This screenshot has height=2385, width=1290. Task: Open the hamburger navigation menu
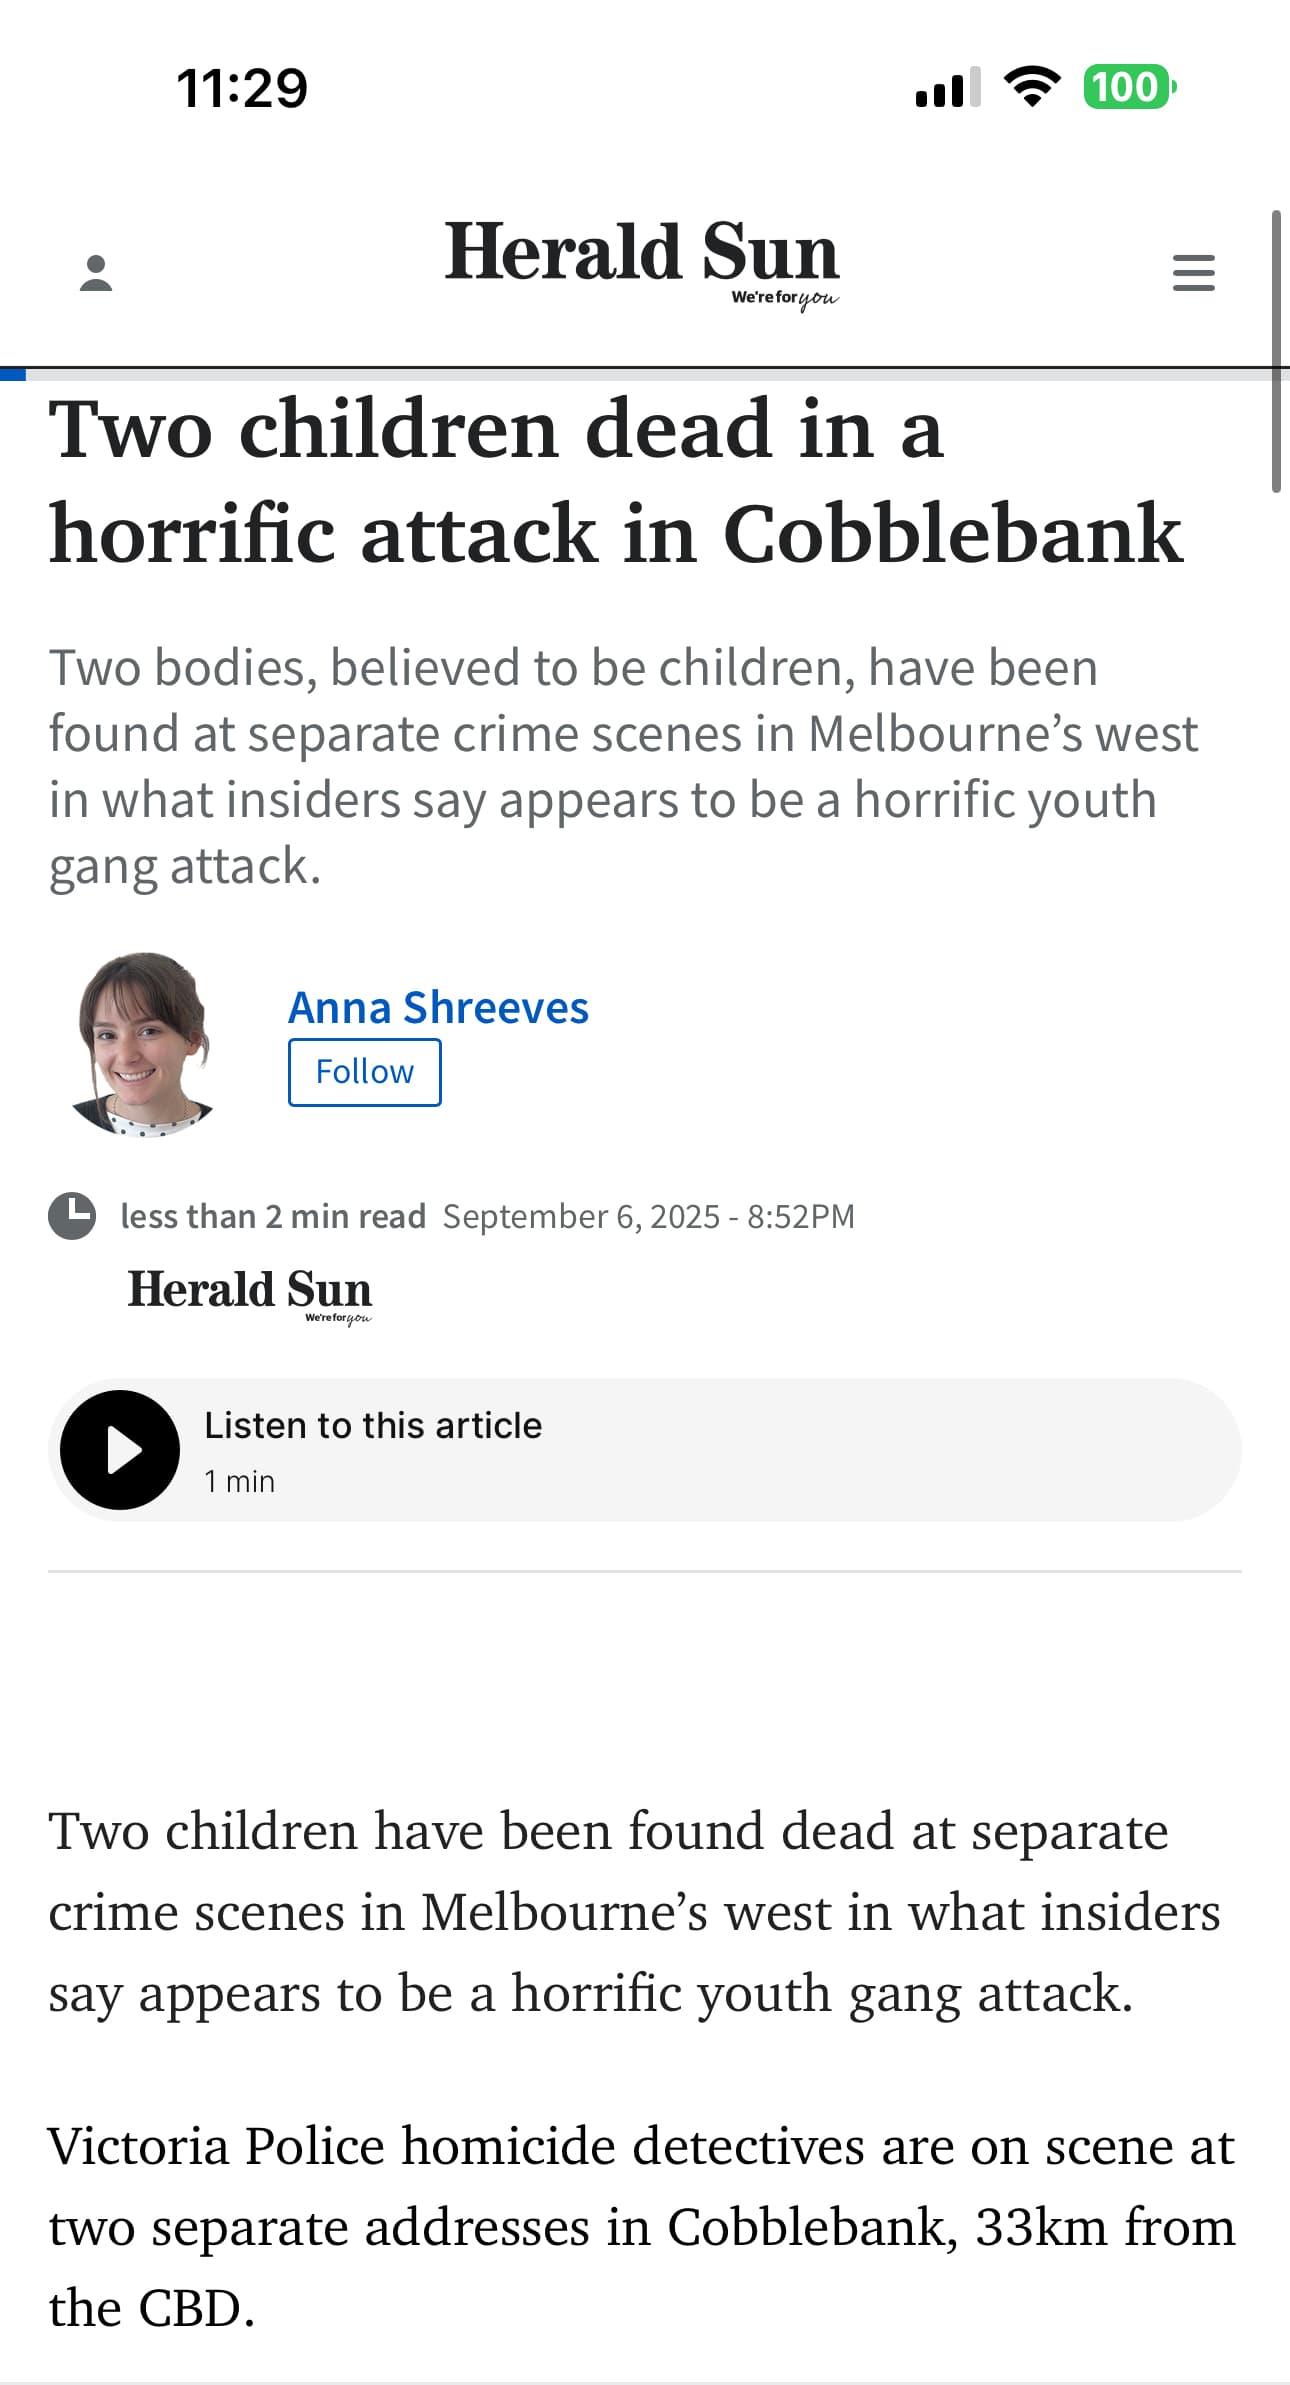(1193, 273)
